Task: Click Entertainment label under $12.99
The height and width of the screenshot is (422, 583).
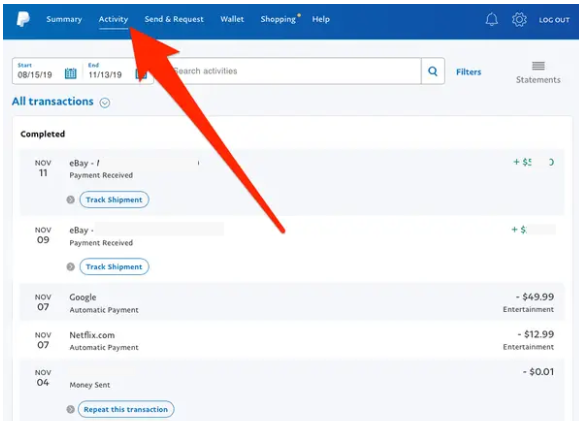Action: (x=528, y=347)
